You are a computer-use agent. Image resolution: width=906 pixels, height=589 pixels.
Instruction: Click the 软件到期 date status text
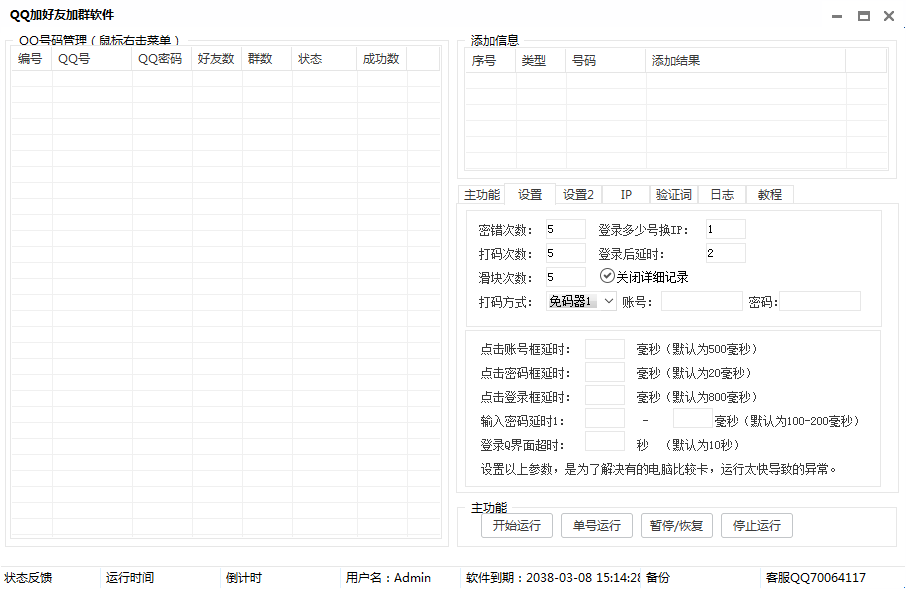click(553, 577)
